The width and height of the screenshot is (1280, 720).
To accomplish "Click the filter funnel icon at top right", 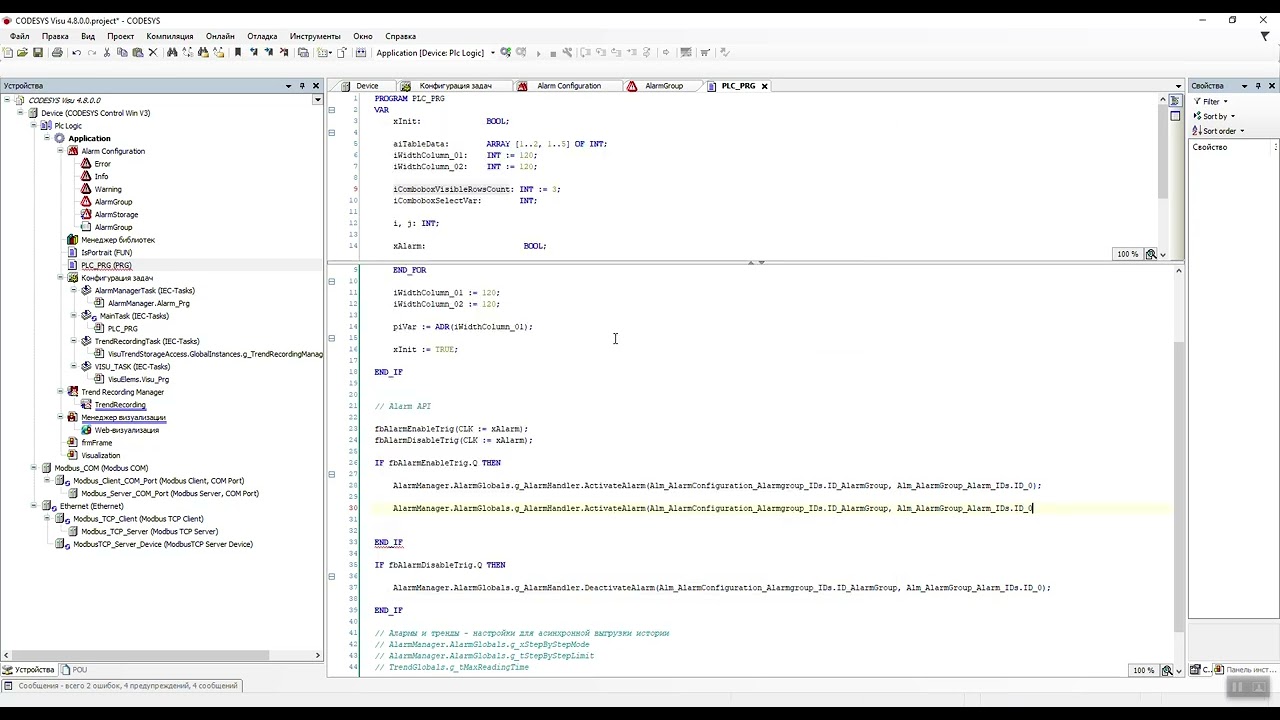I will (1266, 36).
